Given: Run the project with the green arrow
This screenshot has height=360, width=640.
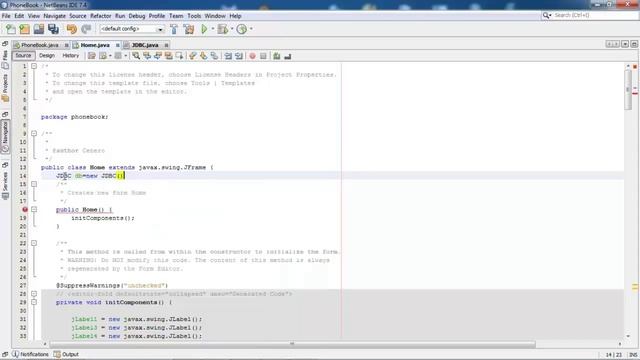Looking at the screenshot, I should (x=204, y=29).
